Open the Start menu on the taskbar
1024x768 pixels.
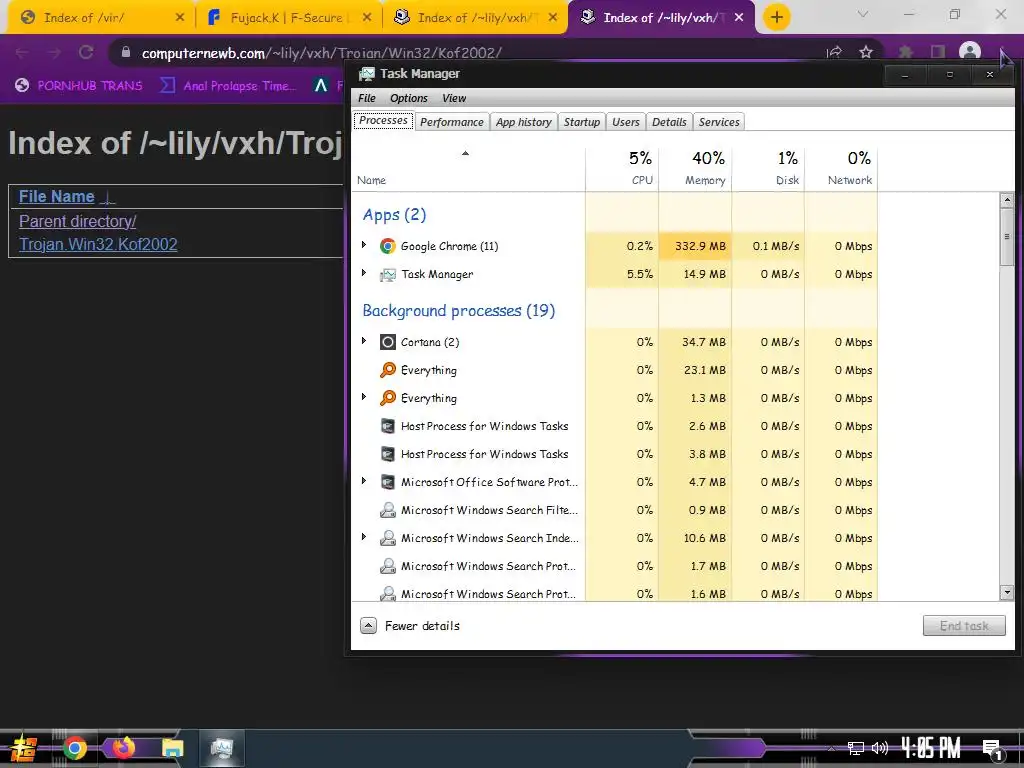(24, 748)
